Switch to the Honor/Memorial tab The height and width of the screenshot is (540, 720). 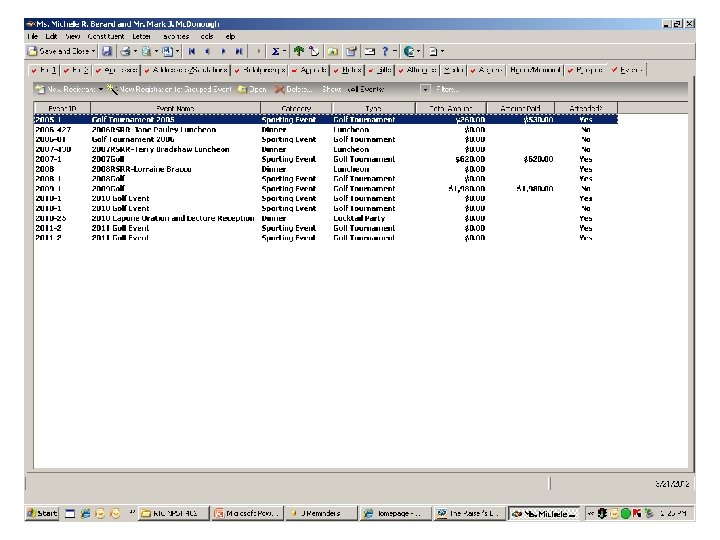pos(535,70)
